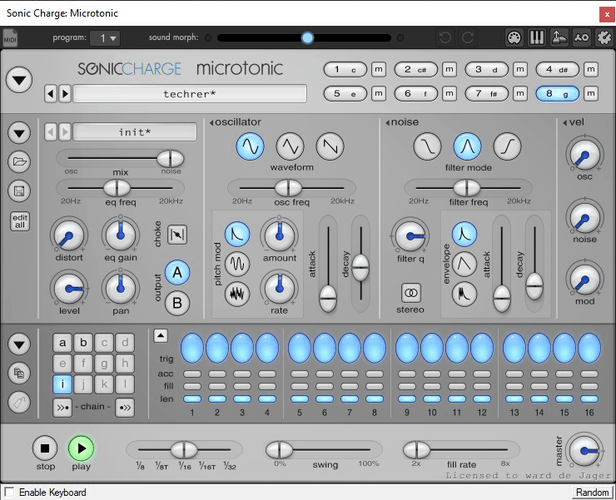Collapse the vel section triangle
616x500 pixels.
point(565,123)
